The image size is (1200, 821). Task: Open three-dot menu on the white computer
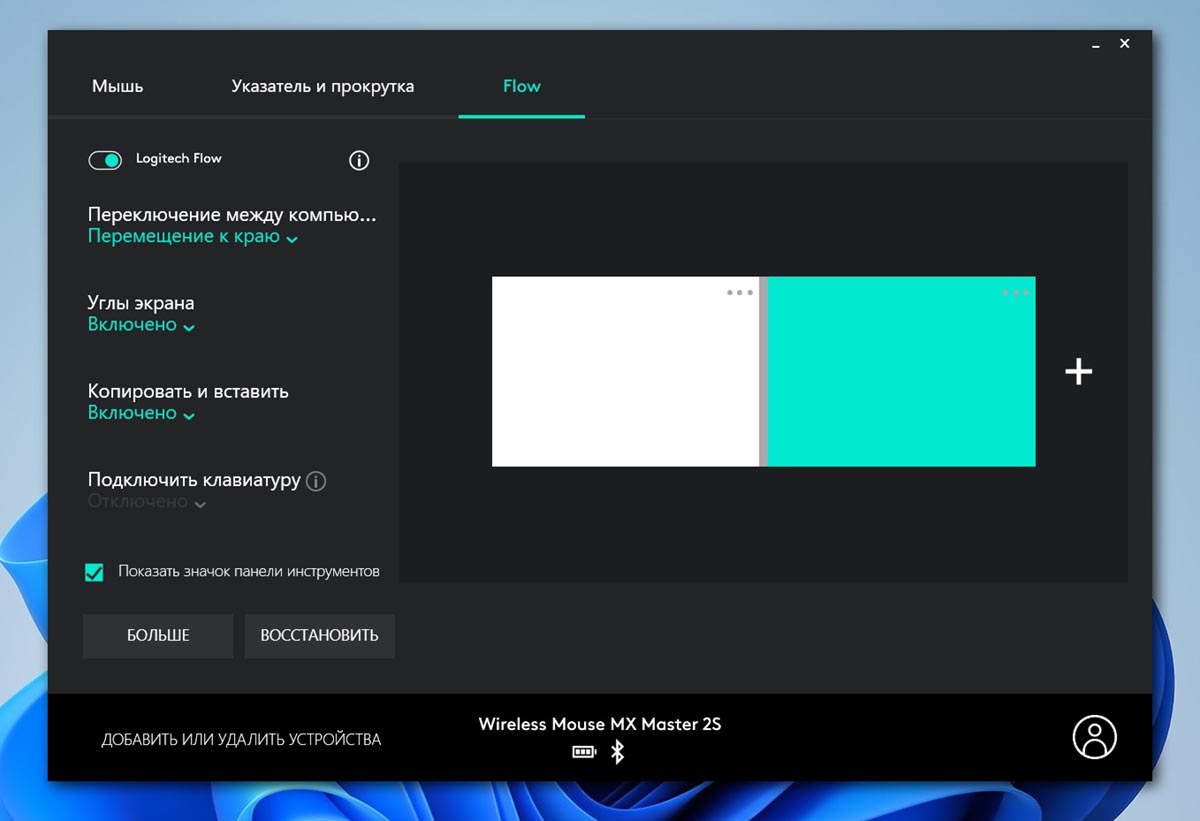740,293
